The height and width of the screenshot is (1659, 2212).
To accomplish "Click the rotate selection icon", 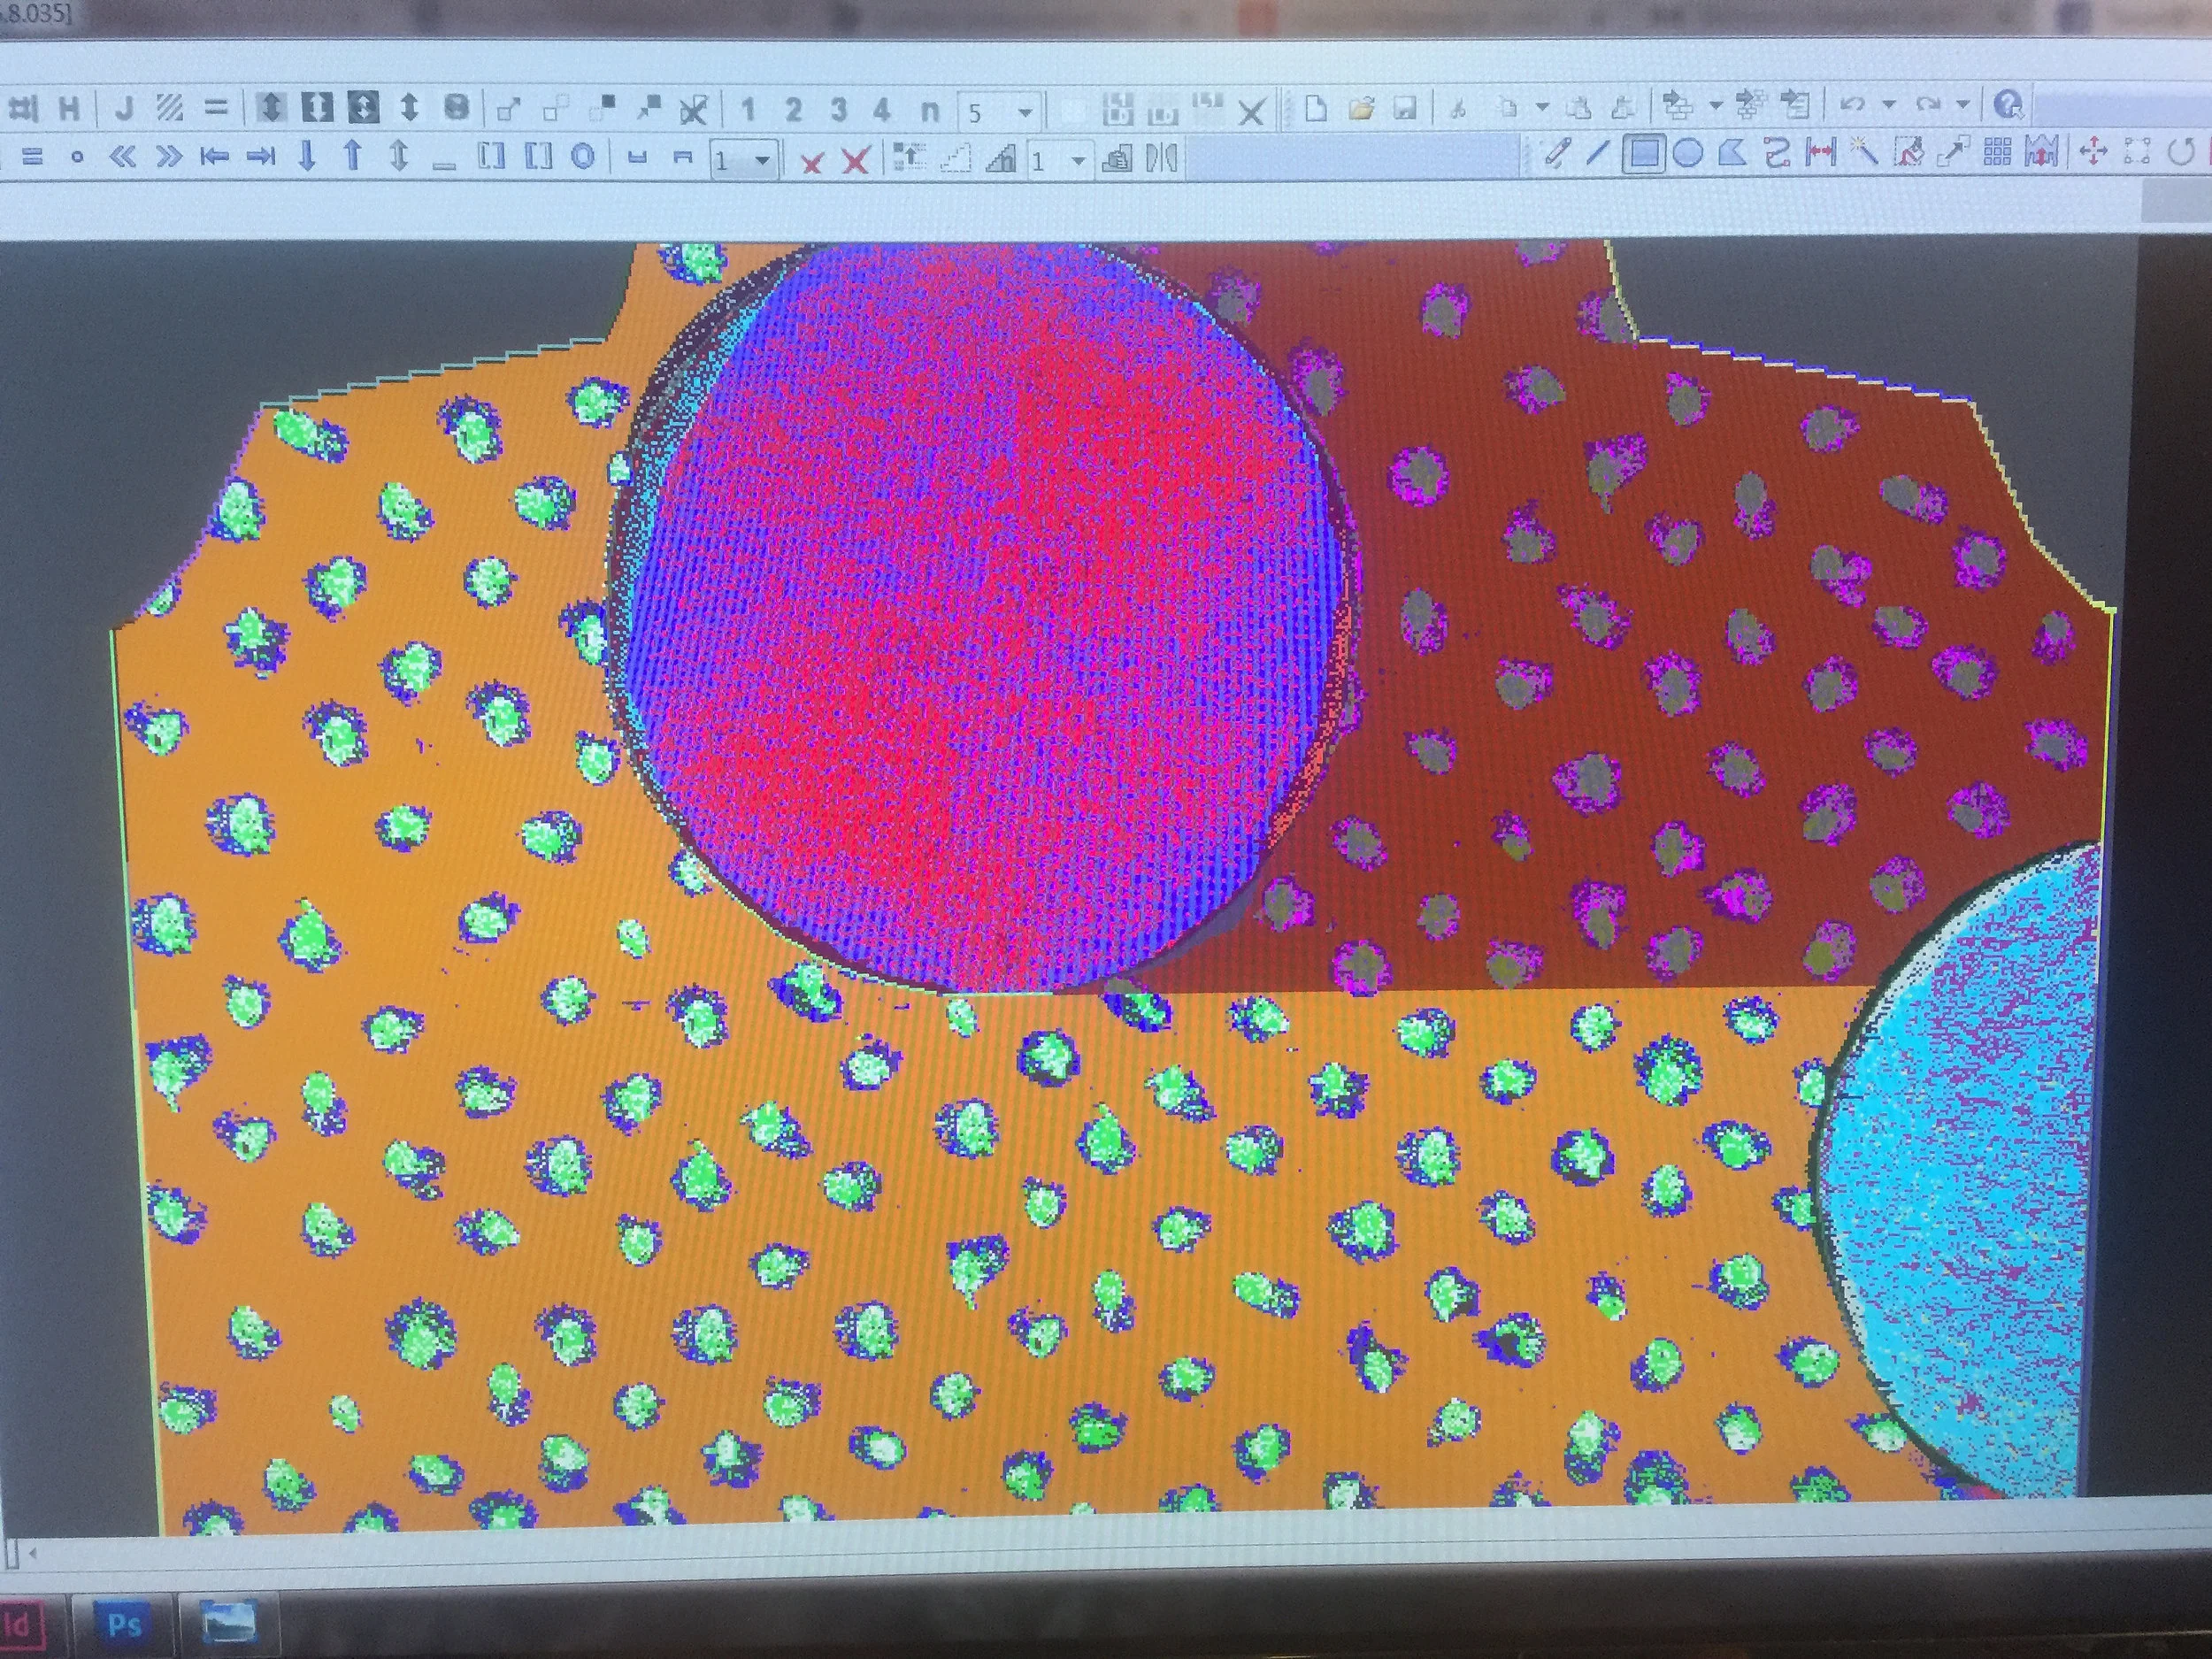I will tap(2181, 152).
